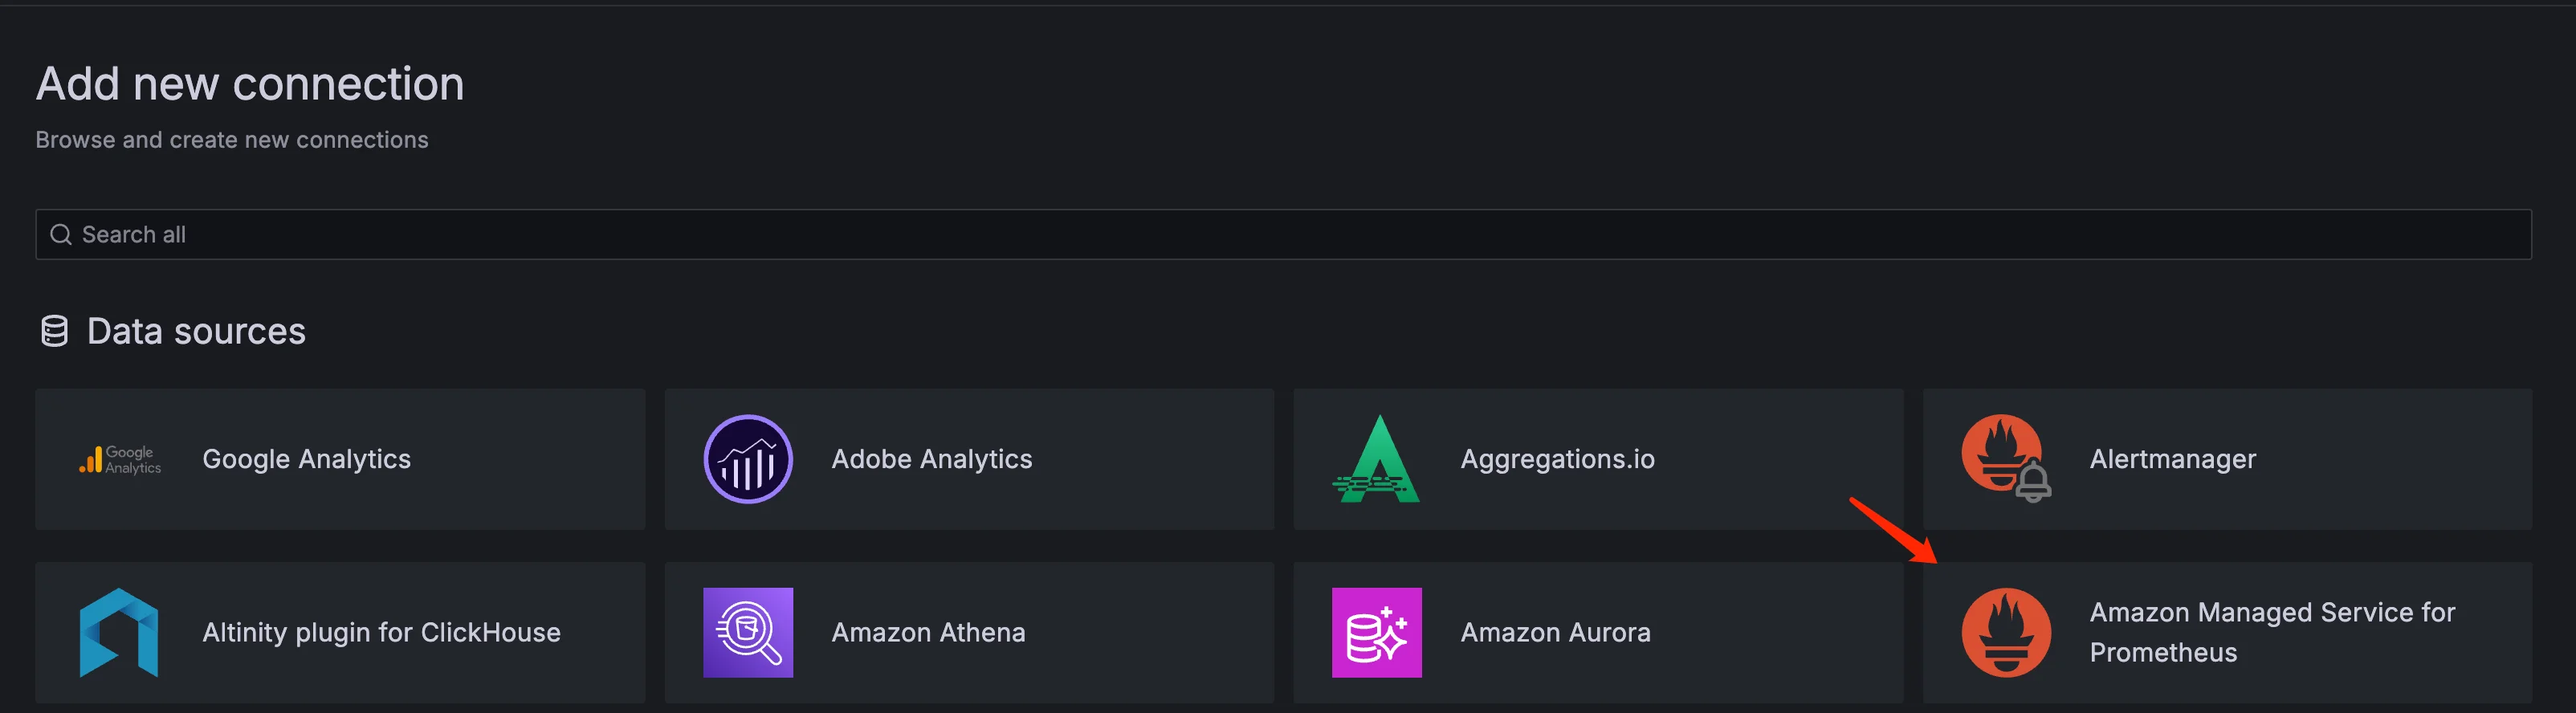This screenshot has width=2576, height=713.
Task: Click the Adobe Analytics chart icon
Action: click(x=748, y=459)
